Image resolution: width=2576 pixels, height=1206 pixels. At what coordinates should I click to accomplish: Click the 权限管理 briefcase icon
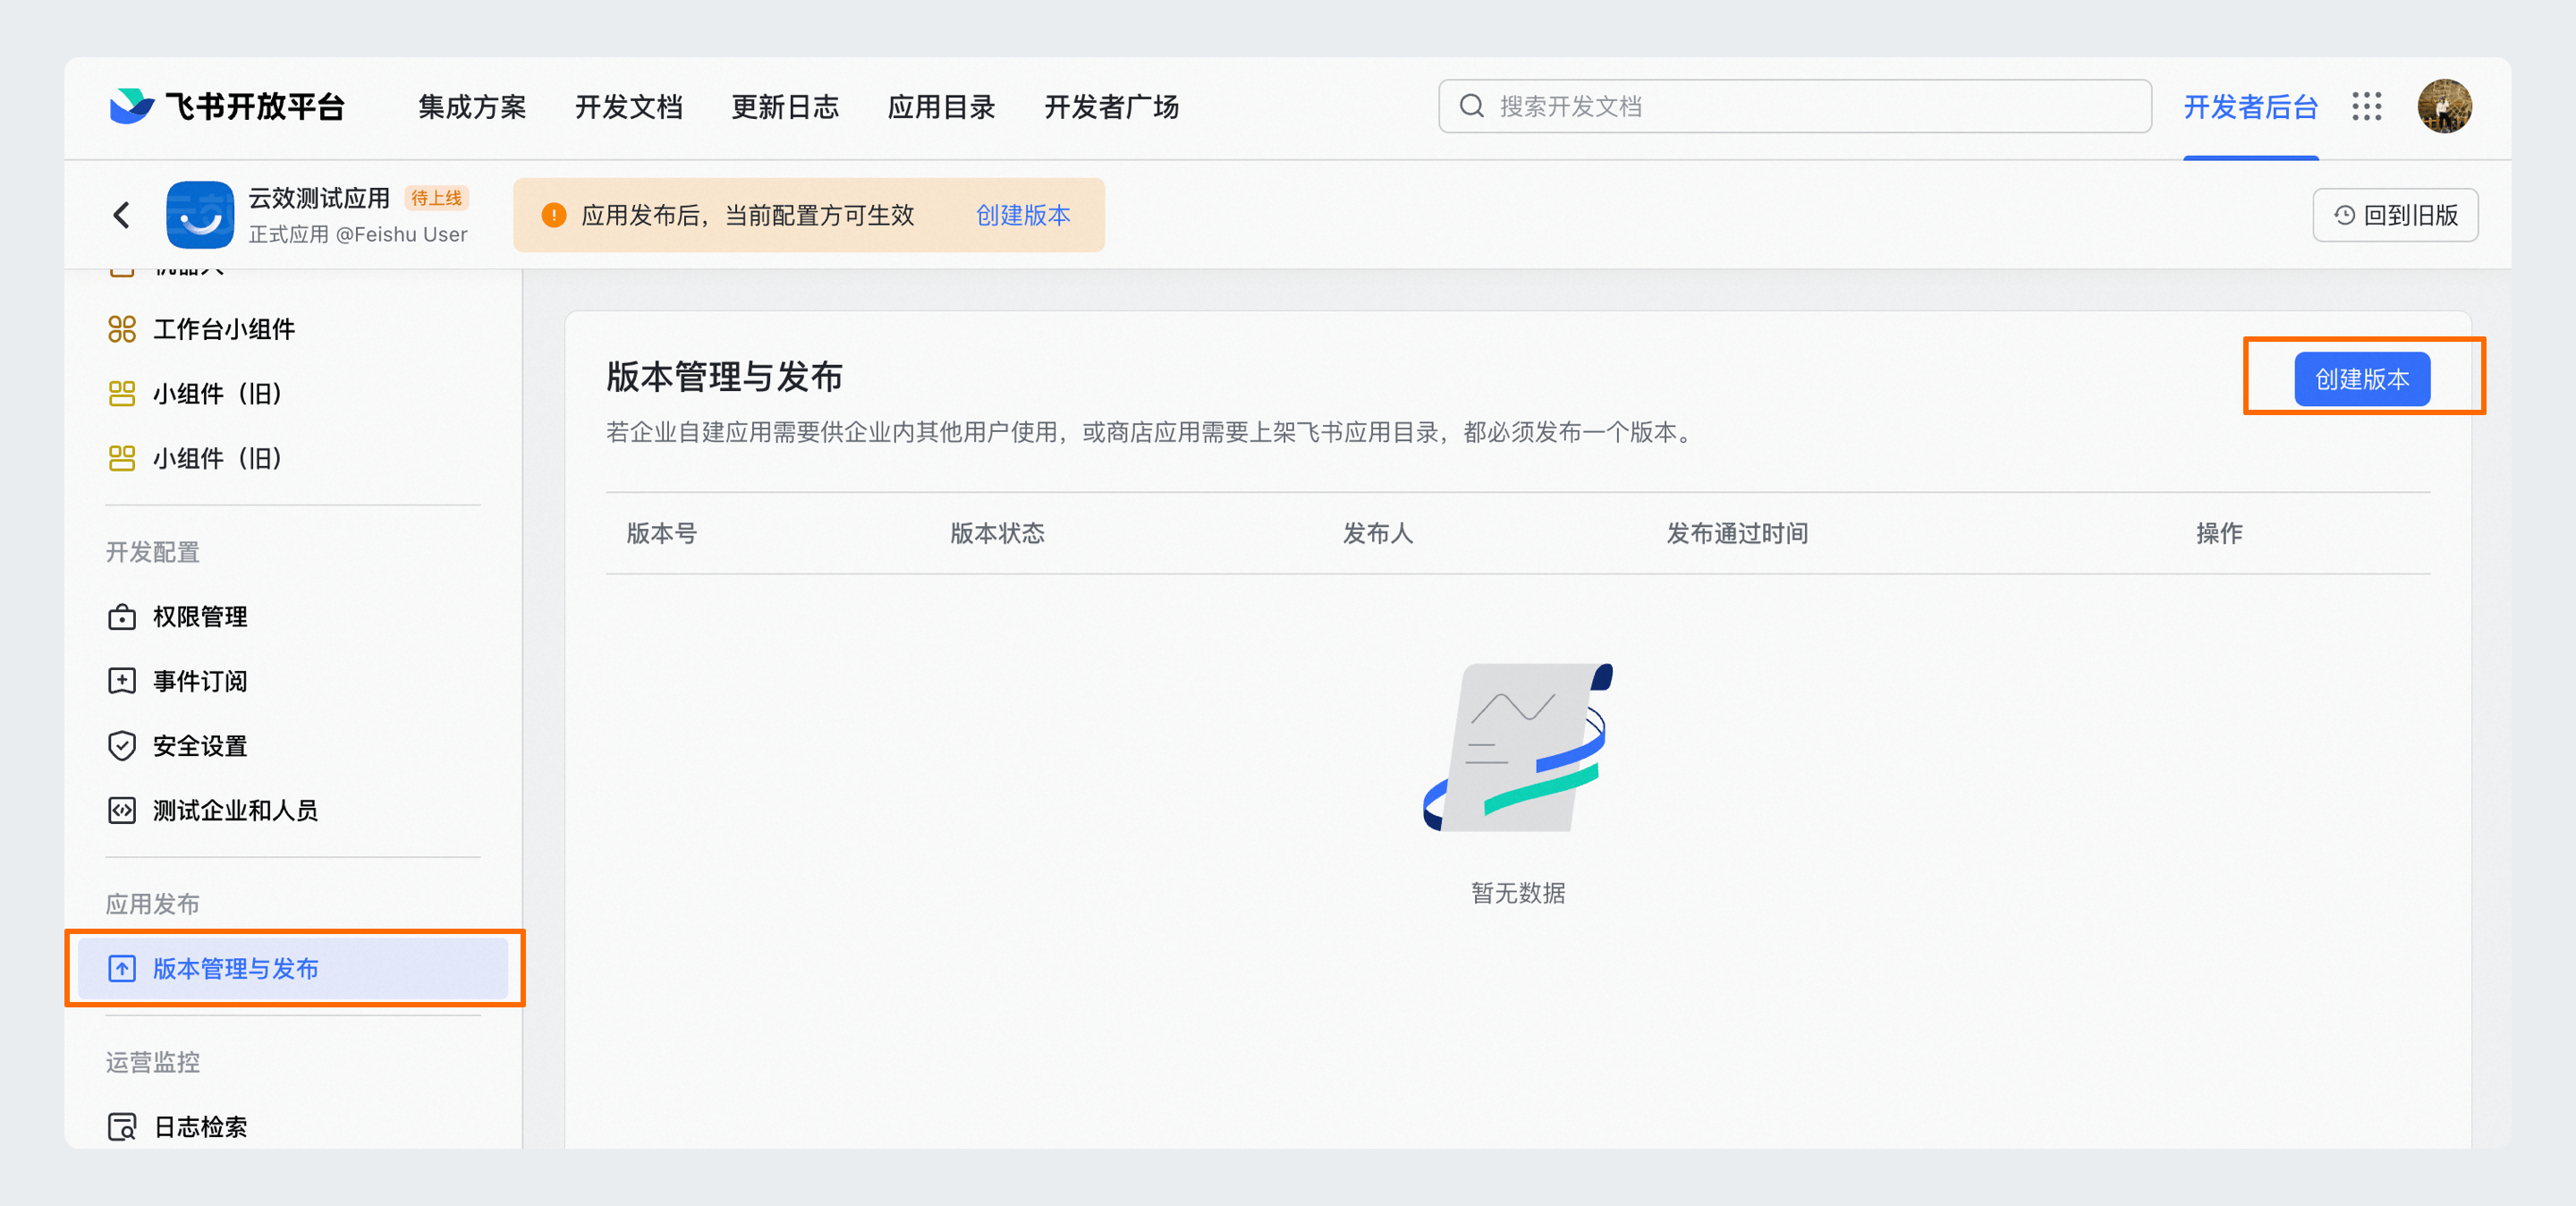[x=122, y=617]
